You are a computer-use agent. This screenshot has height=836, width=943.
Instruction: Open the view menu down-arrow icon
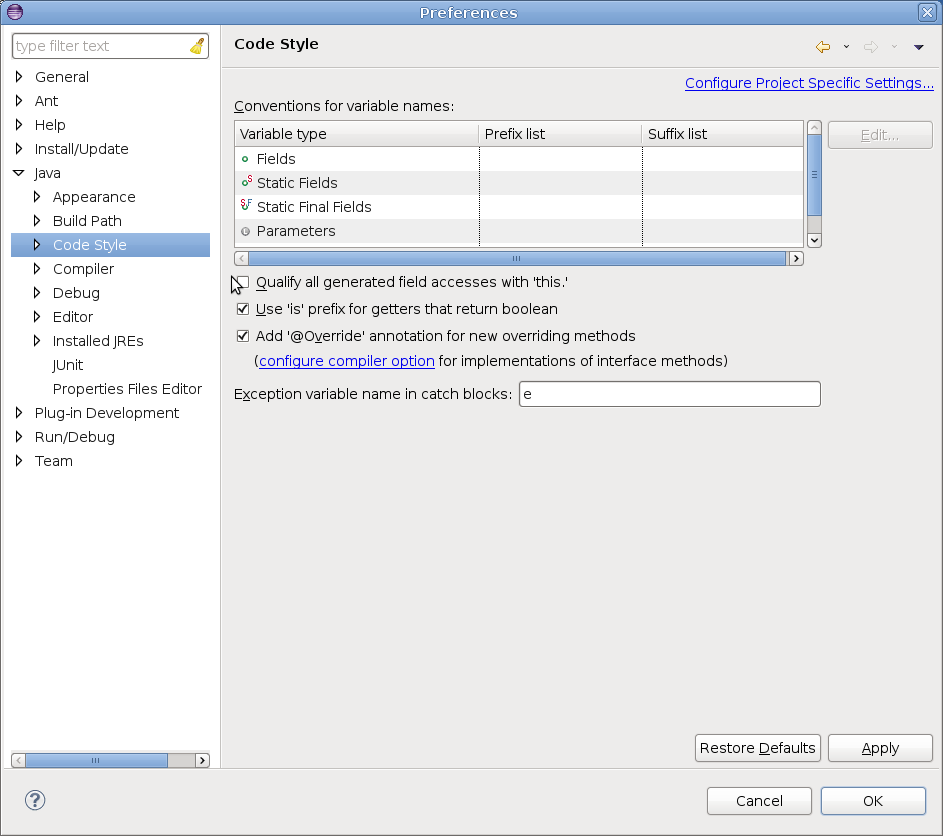tap(918, 47)
